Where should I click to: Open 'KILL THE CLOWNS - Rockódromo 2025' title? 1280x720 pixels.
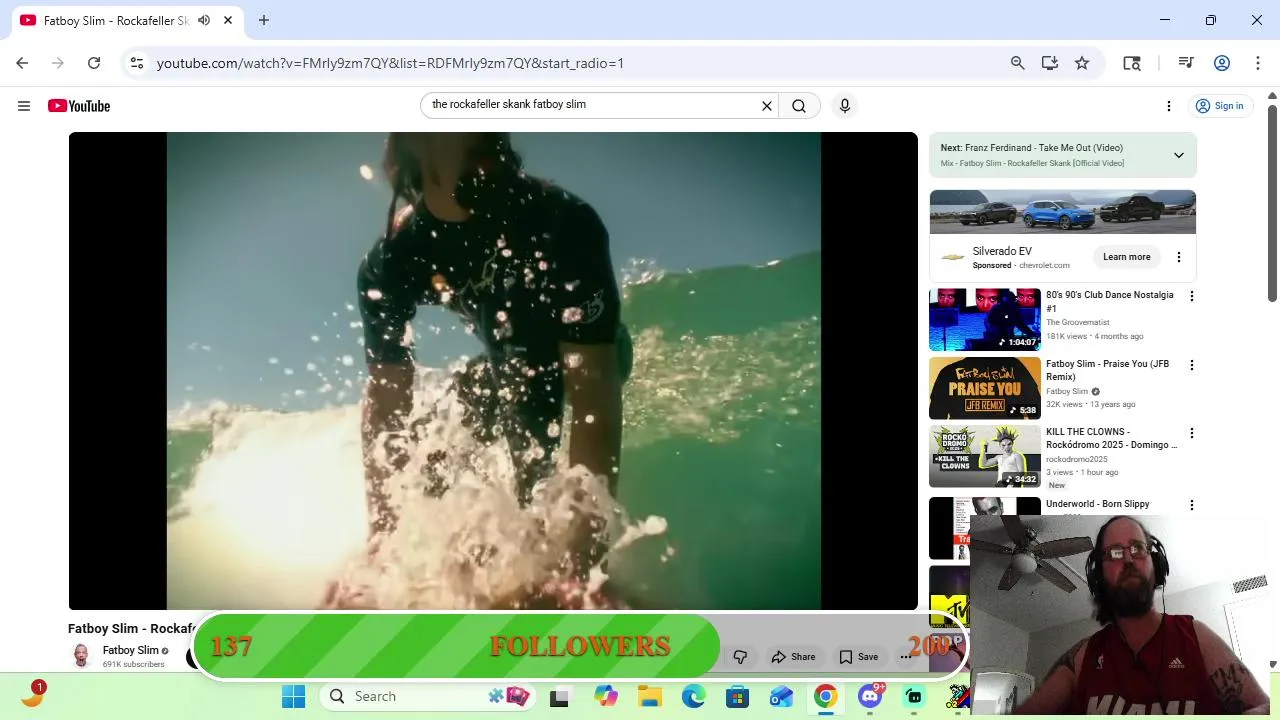click(1112, 438)
